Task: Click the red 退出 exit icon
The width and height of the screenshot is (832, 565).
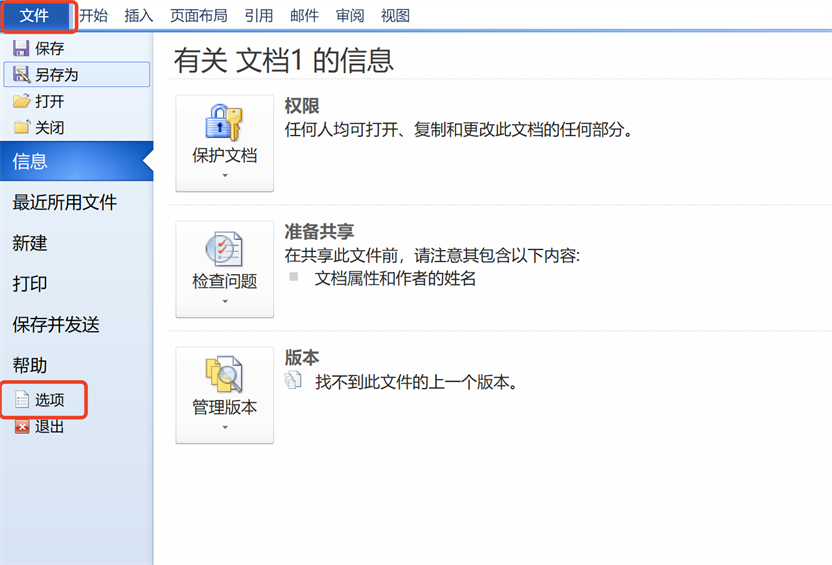Action: (22, 426)
